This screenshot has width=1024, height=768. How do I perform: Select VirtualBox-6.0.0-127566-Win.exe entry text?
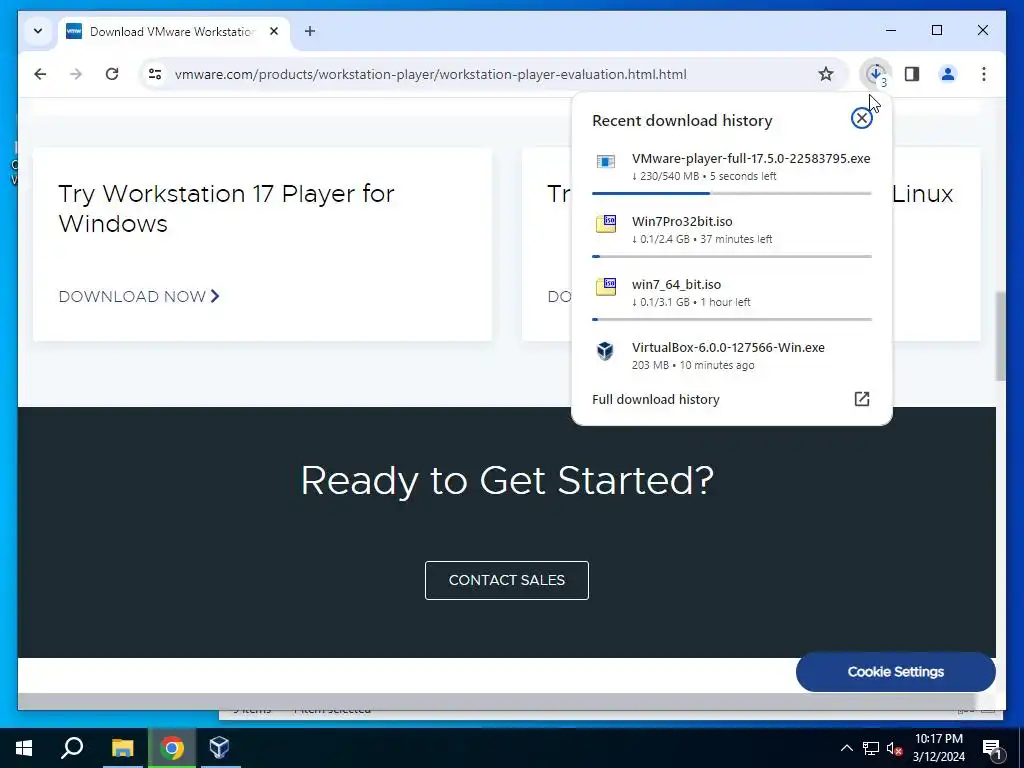[x=728, y=348]
